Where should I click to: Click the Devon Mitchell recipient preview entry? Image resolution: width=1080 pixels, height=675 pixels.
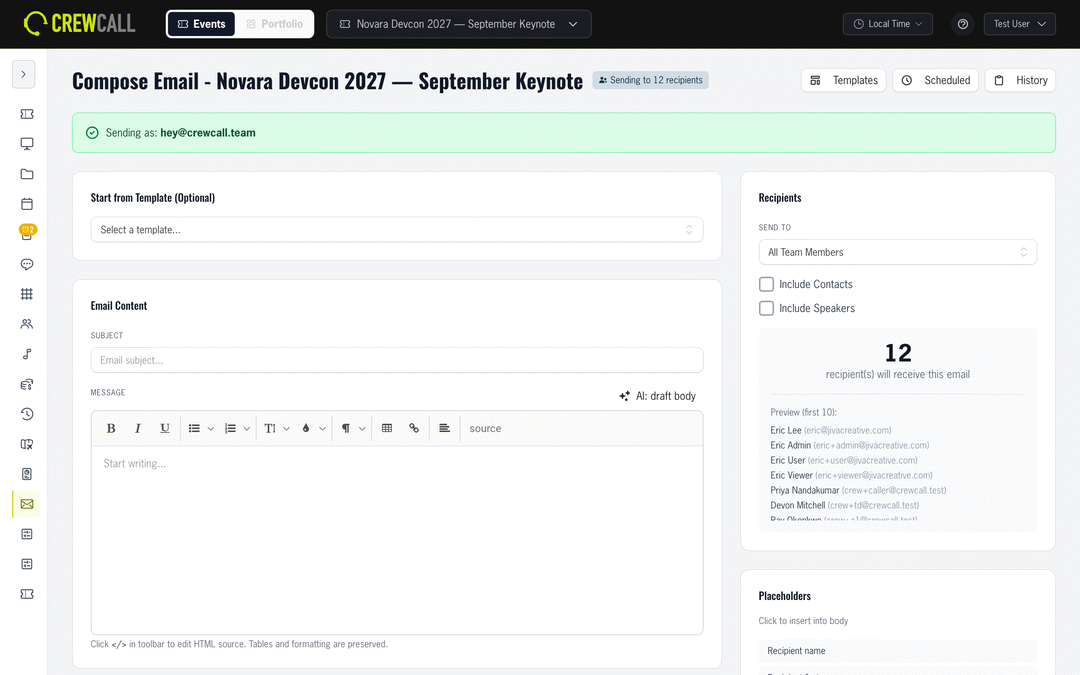coord(844,506)
